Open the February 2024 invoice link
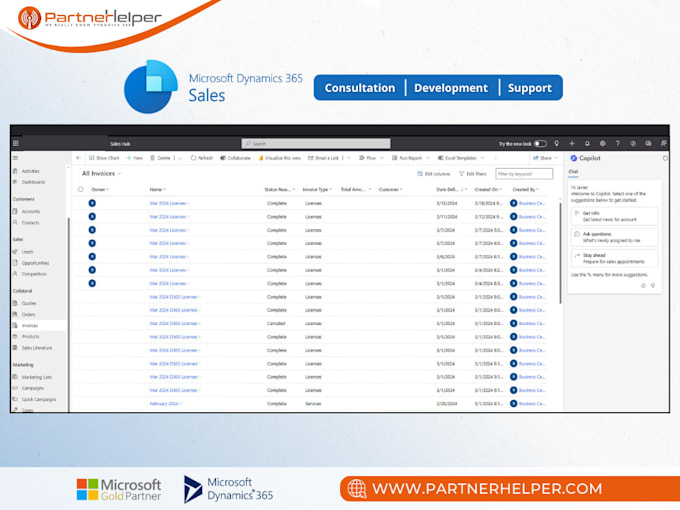This screenshot has width=680, height=510. click(164, 404)
